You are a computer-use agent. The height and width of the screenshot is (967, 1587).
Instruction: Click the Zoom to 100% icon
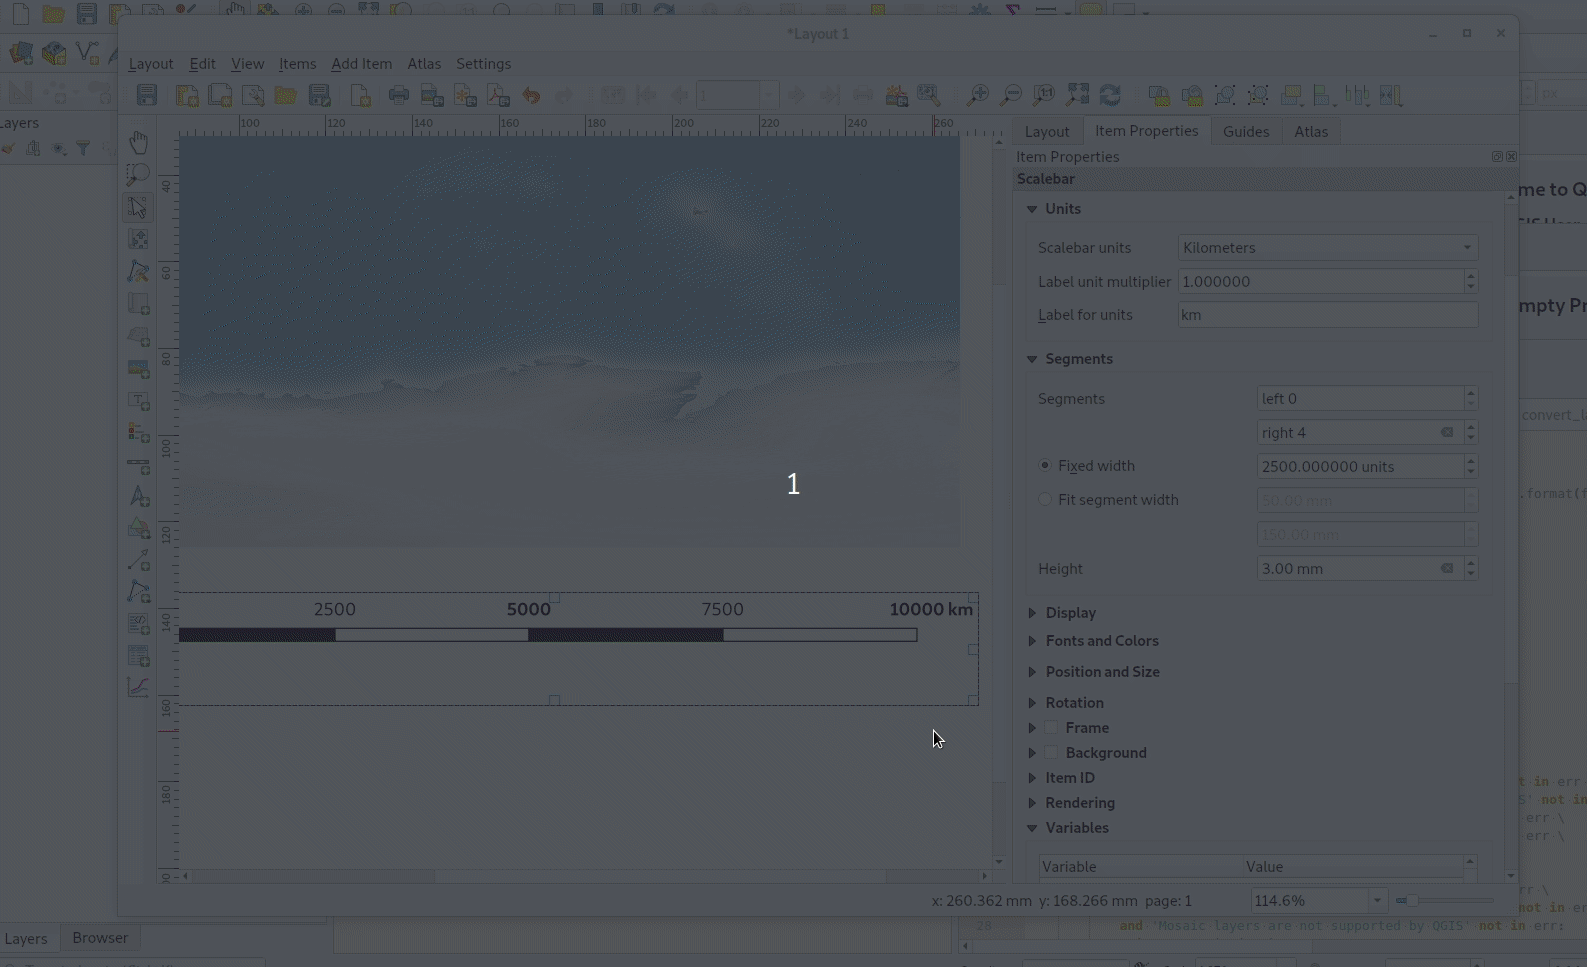point(1043,96)
